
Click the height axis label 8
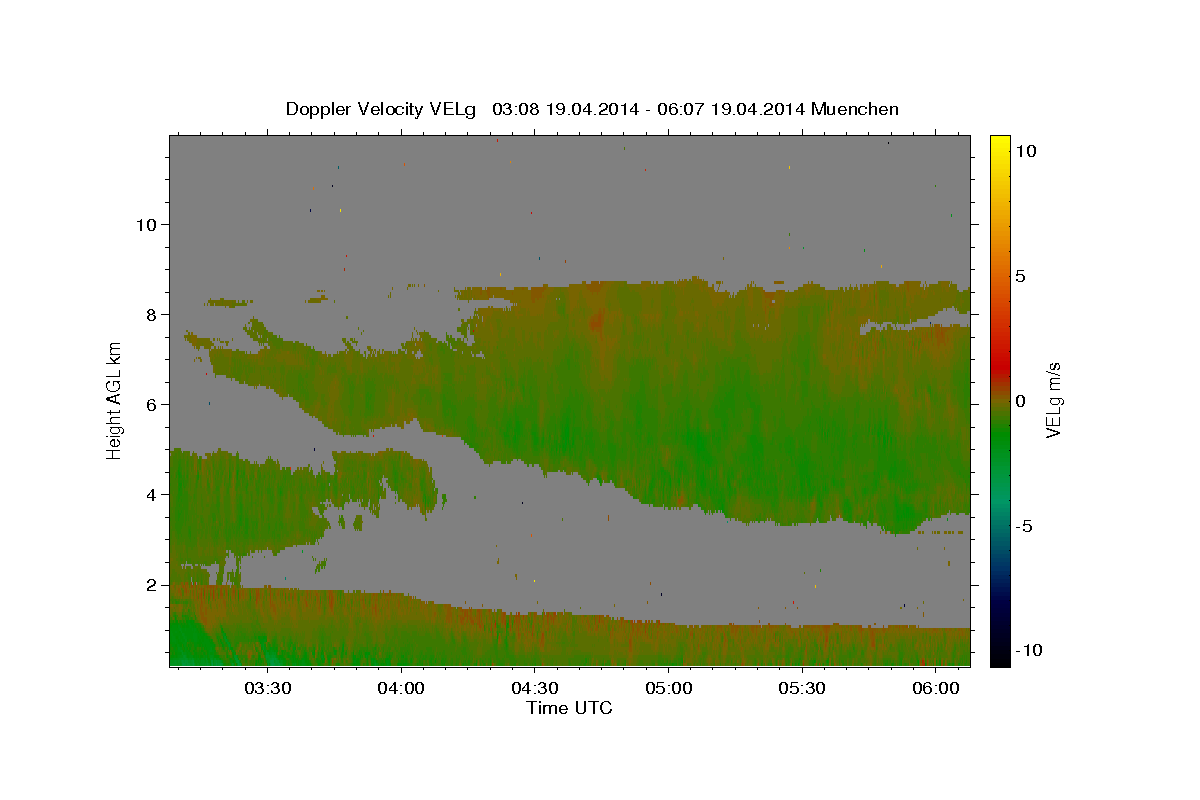click(152, 314)
